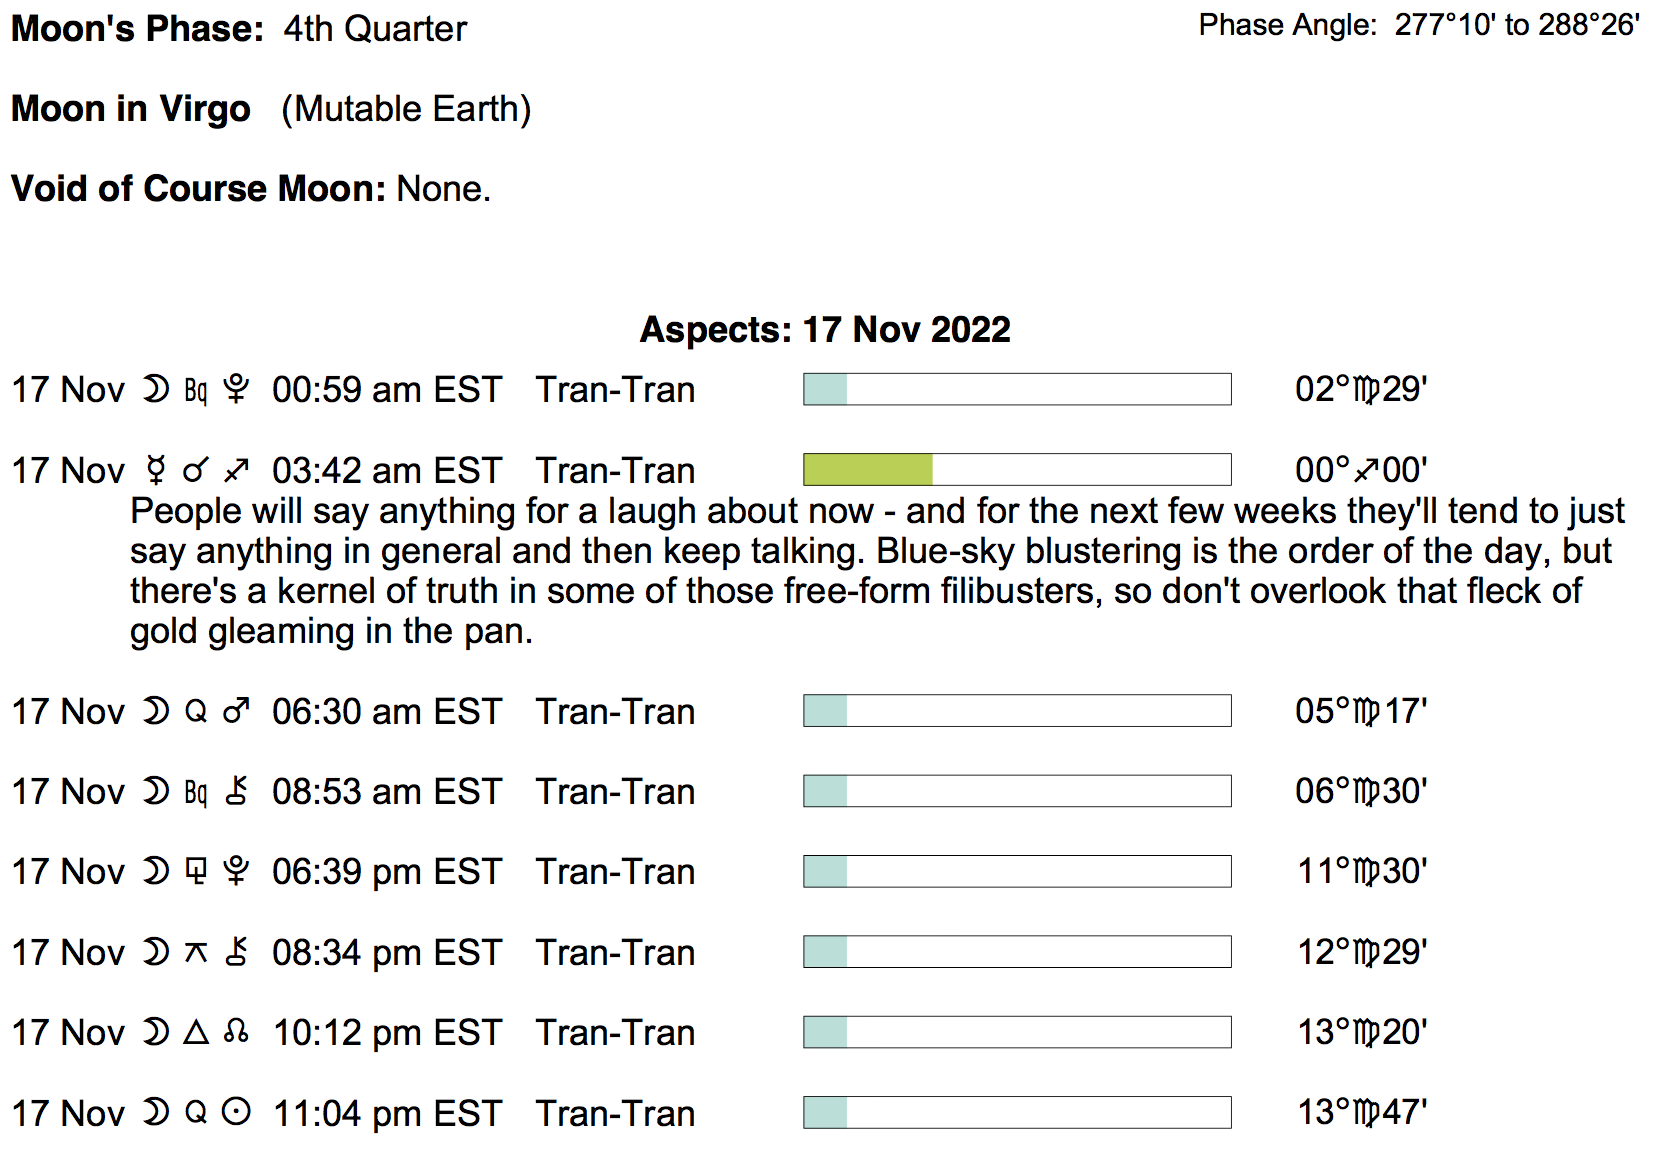Click the Sagittarius symbol in Mercury aspect row
Image resolution: width=1656 pixels, height=1150 pixels.
click(x=236, y=470)
